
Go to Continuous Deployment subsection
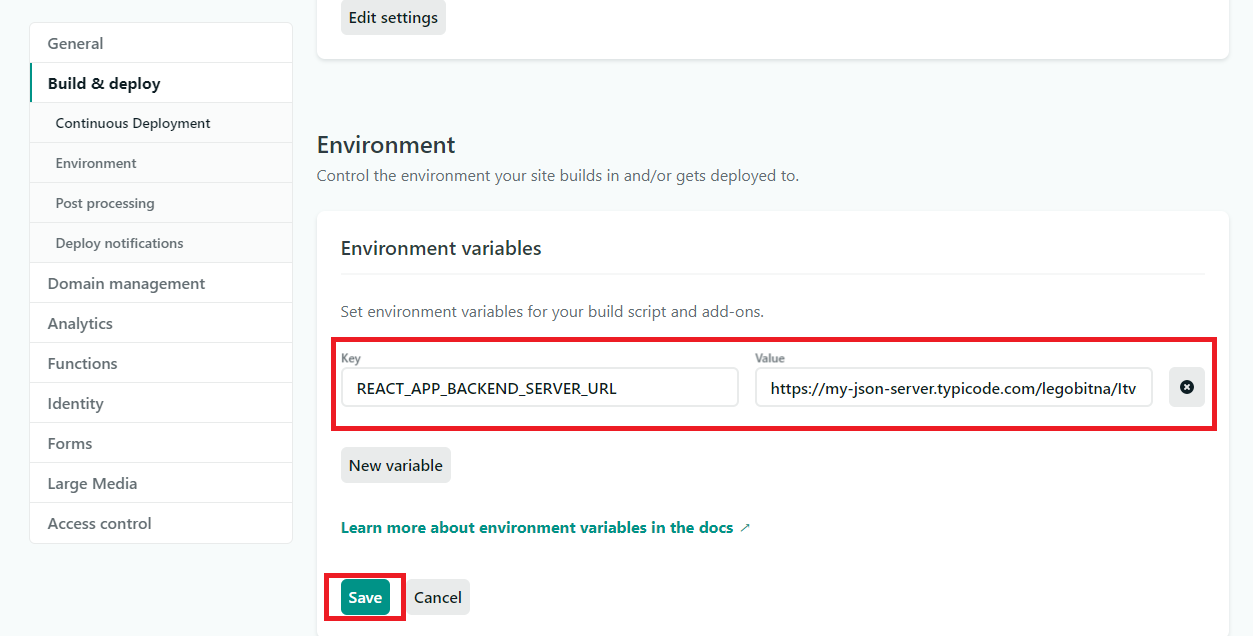tap(133, 124)
